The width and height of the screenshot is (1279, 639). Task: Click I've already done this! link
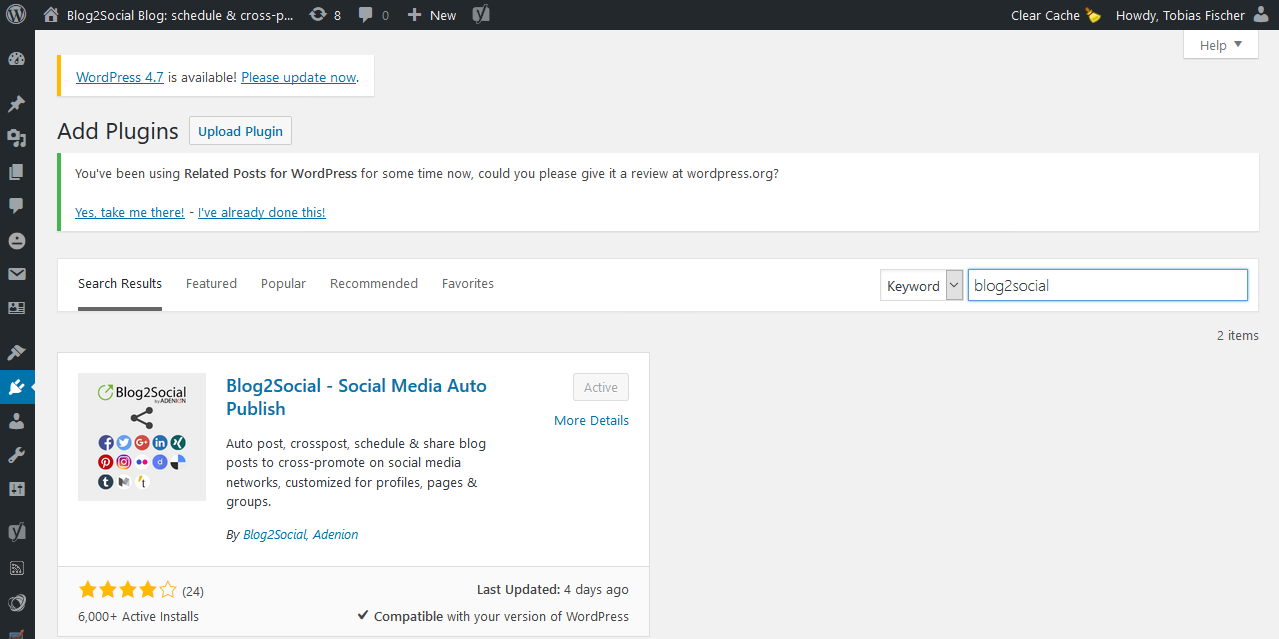coord(262,212)
